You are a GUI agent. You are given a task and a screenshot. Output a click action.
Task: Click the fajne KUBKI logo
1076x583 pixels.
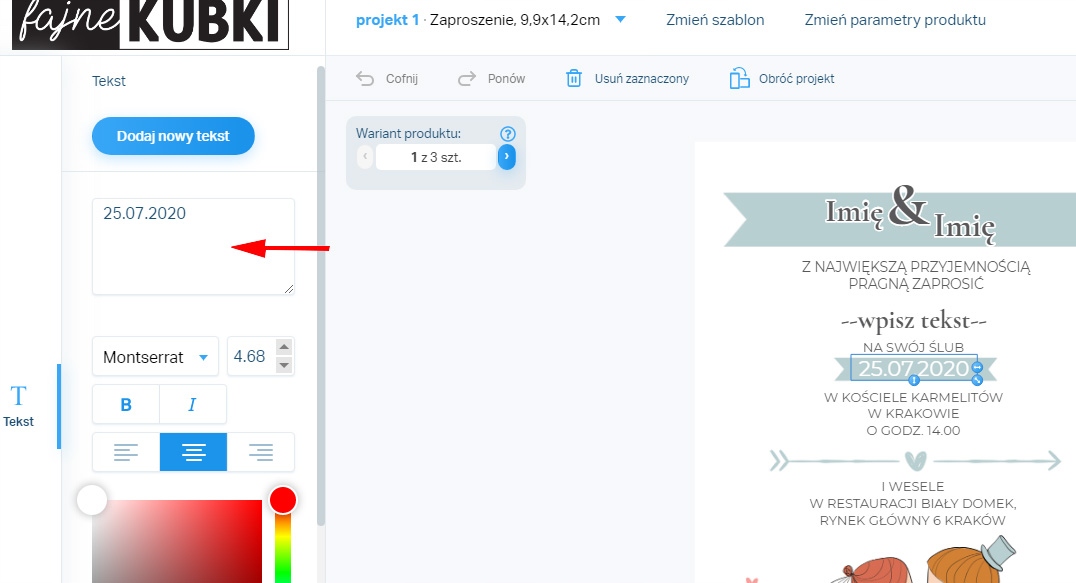click(150, 23)
